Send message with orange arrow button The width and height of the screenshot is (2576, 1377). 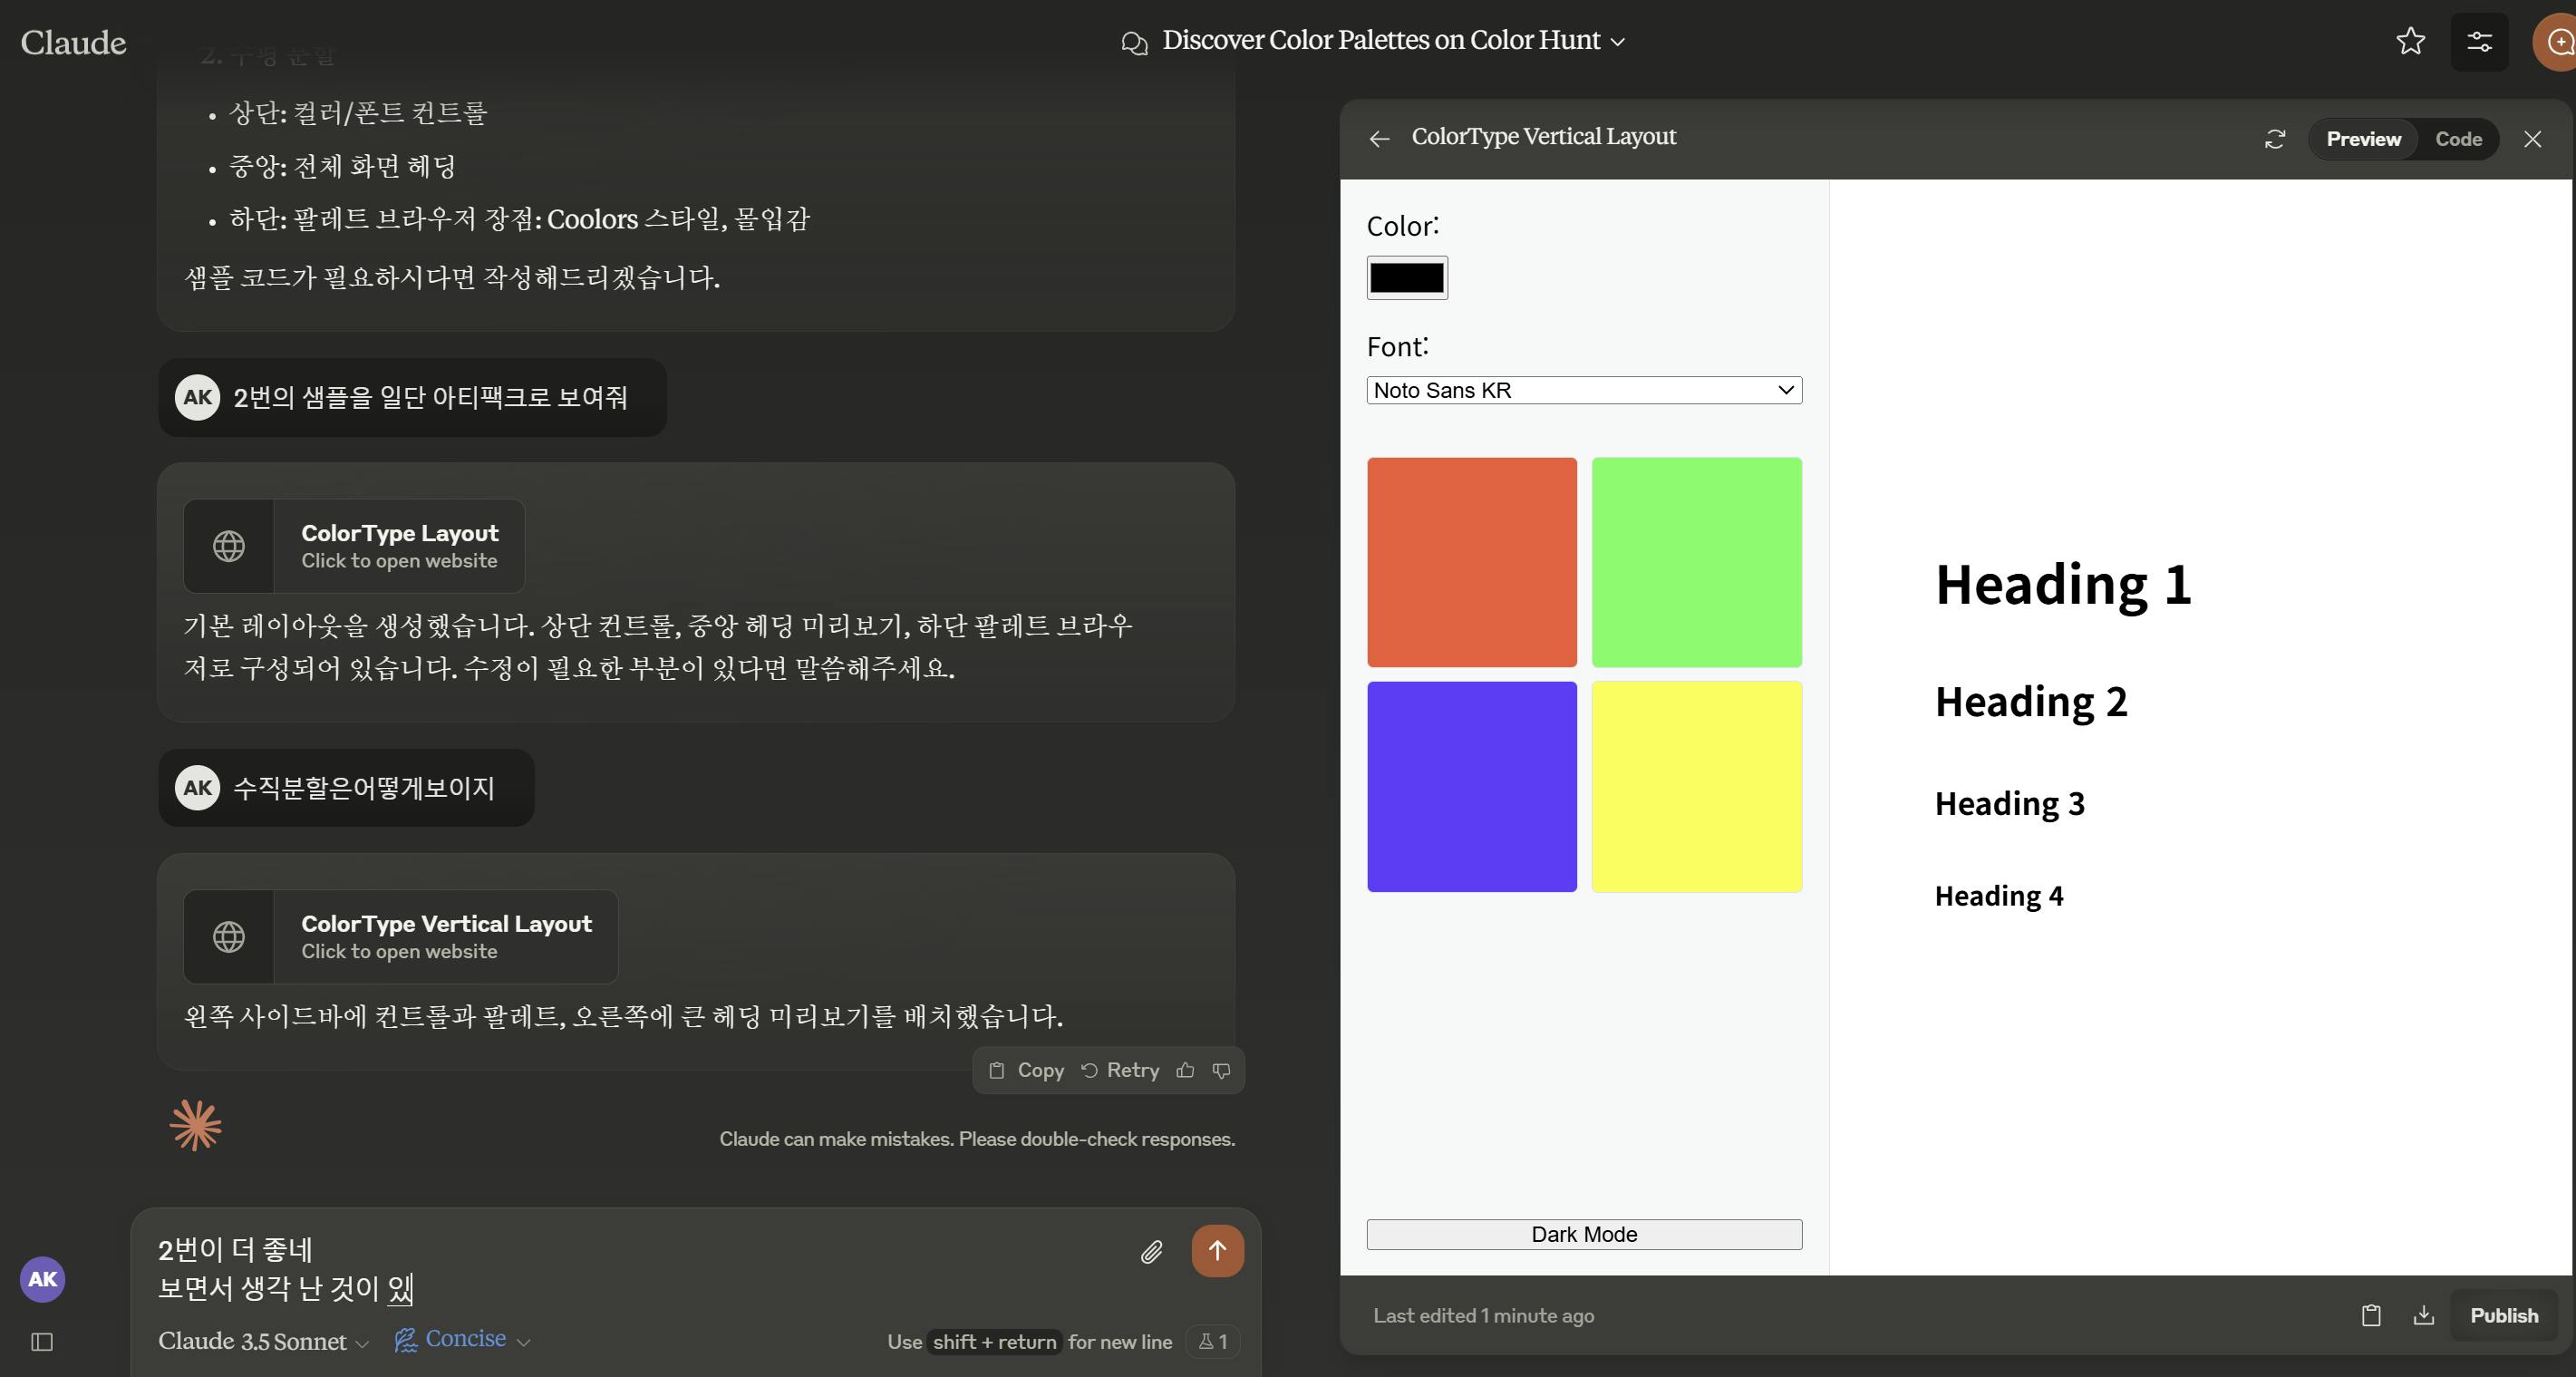tap(1217, 1250)
